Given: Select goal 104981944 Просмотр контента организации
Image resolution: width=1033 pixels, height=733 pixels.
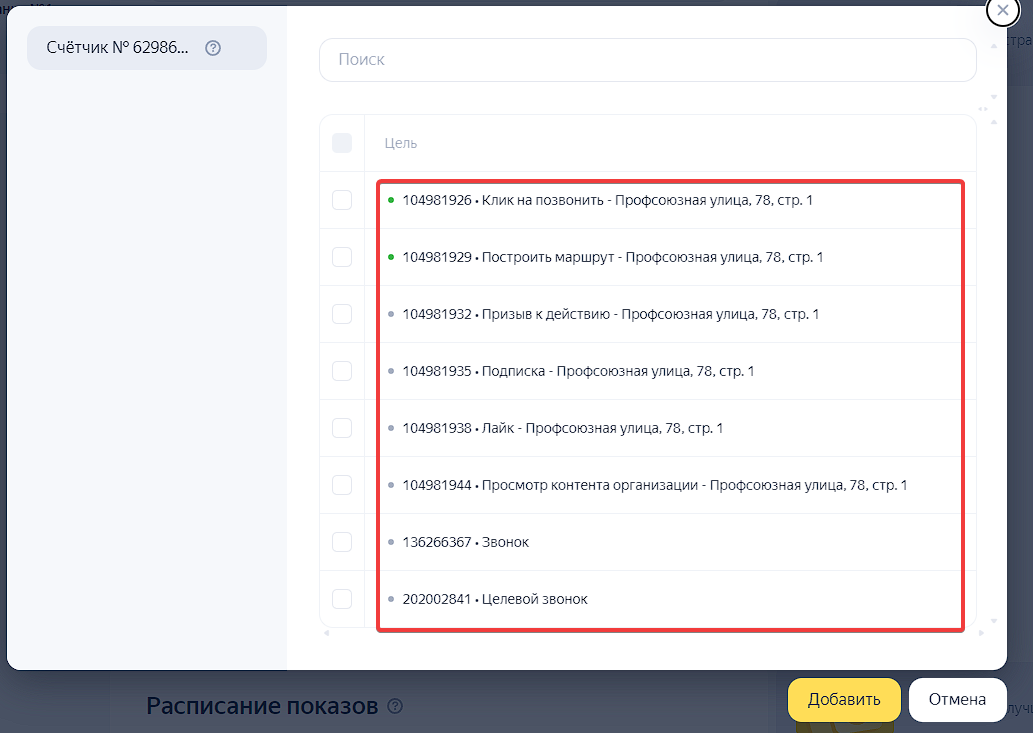Looking at the screenshot, I should [655, 485].
